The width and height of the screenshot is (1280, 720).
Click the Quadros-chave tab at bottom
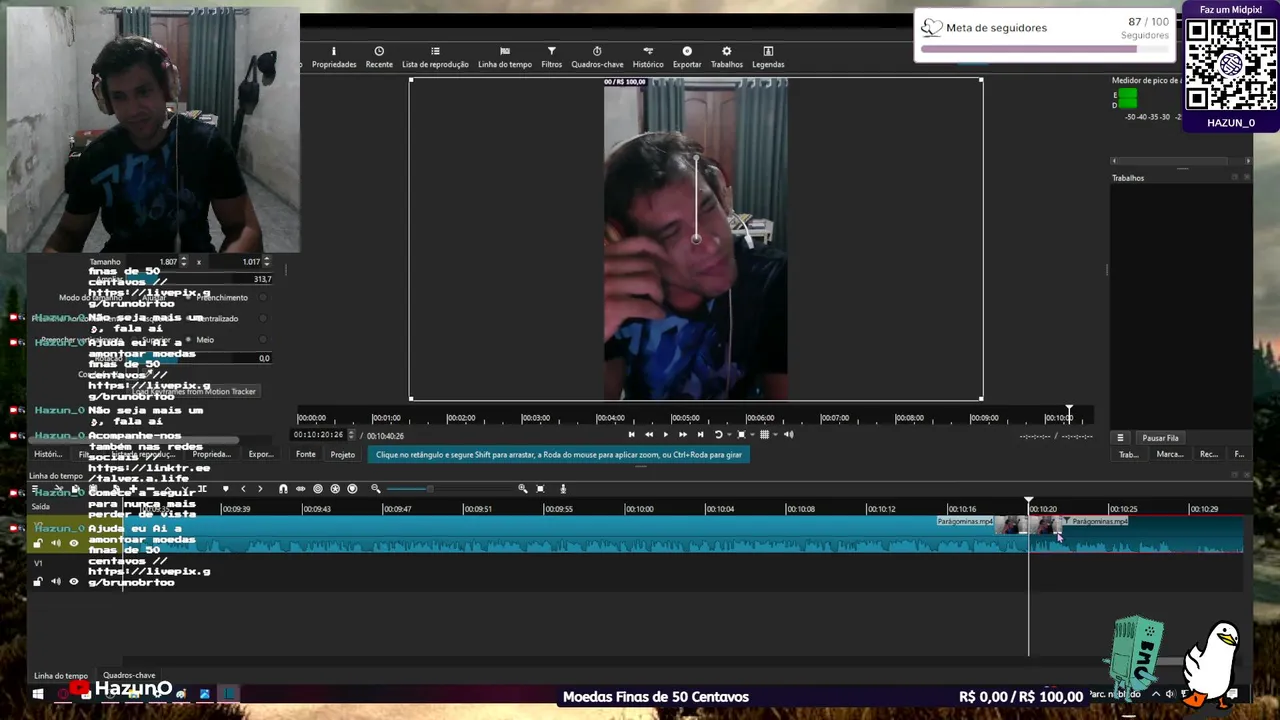129,676
